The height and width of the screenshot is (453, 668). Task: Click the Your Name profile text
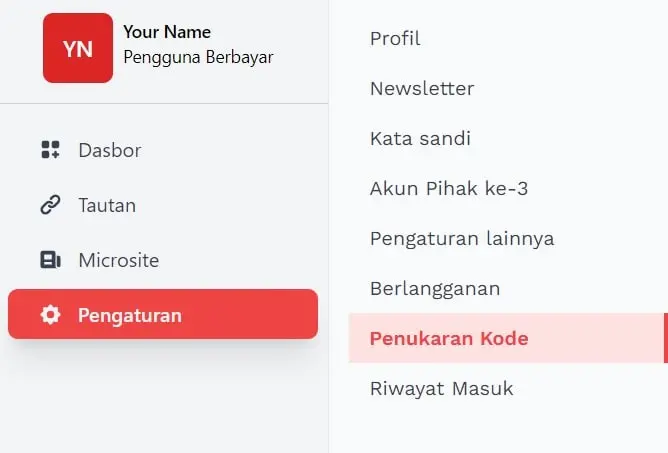pos(167,32)
